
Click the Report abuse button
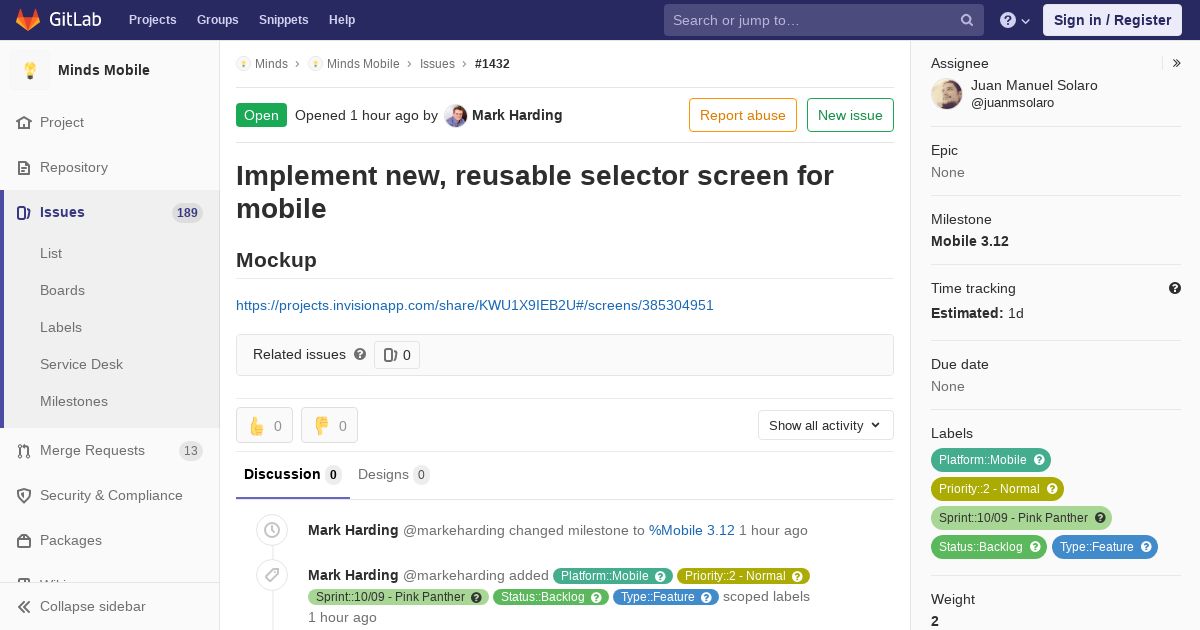743,115
